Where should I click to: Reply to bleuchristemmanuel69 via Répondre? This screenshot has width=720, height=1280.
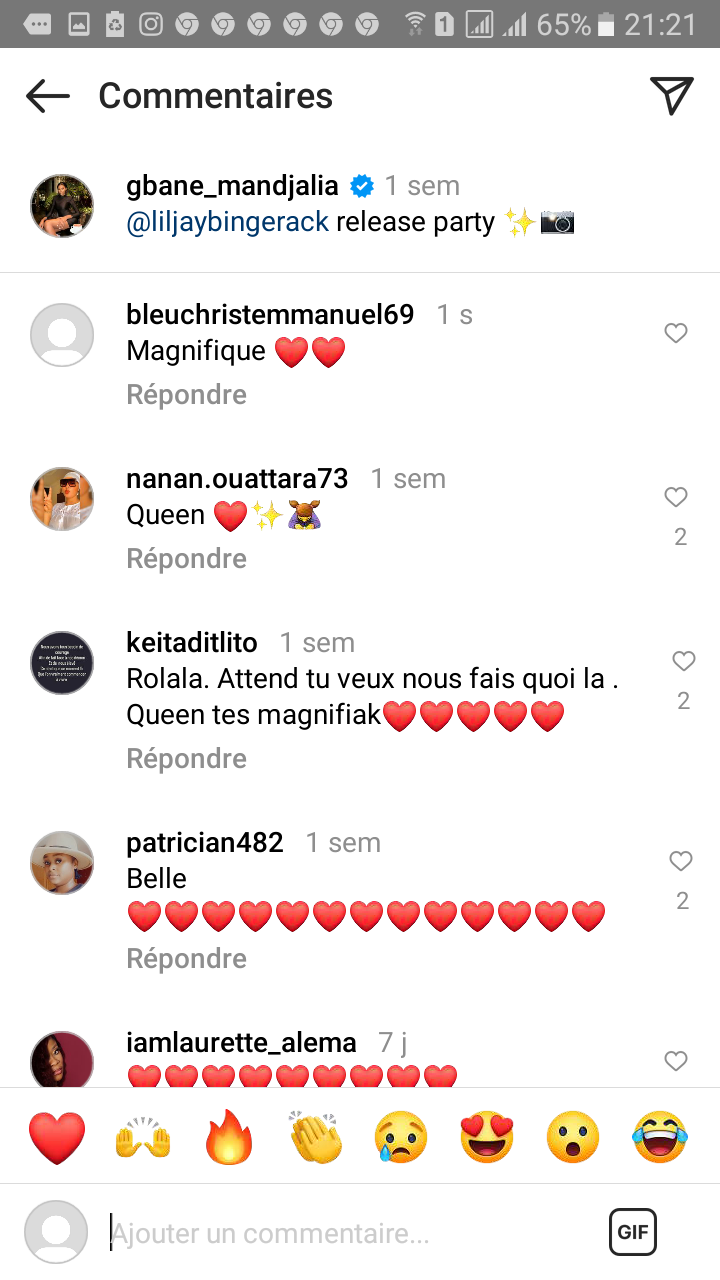pyautogui.click(x=187, y=395)
